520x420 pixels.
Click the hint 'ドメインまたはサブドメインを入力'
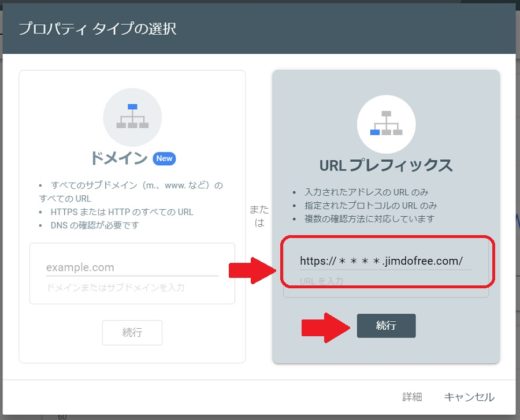(115, 287)
